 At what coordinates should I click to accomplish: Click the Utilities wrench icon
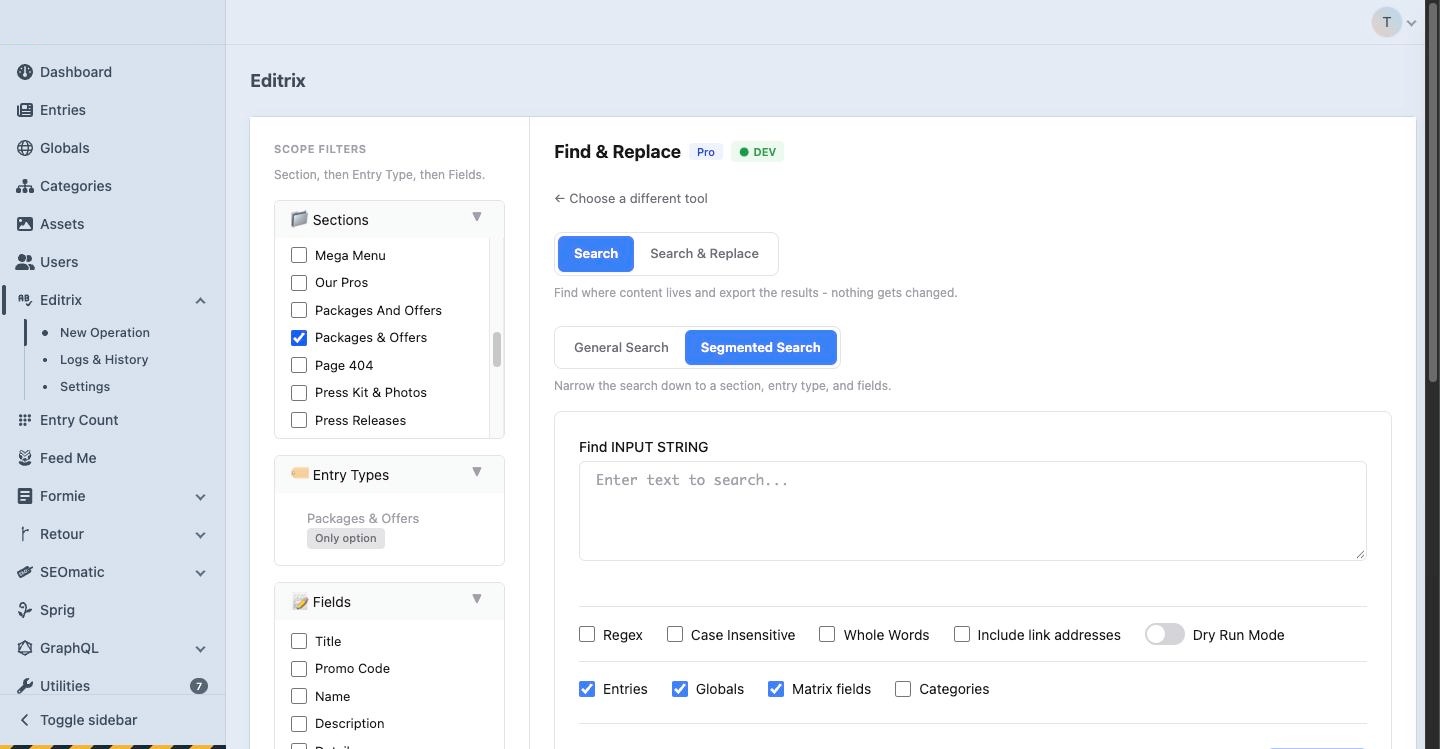(25, 686)
